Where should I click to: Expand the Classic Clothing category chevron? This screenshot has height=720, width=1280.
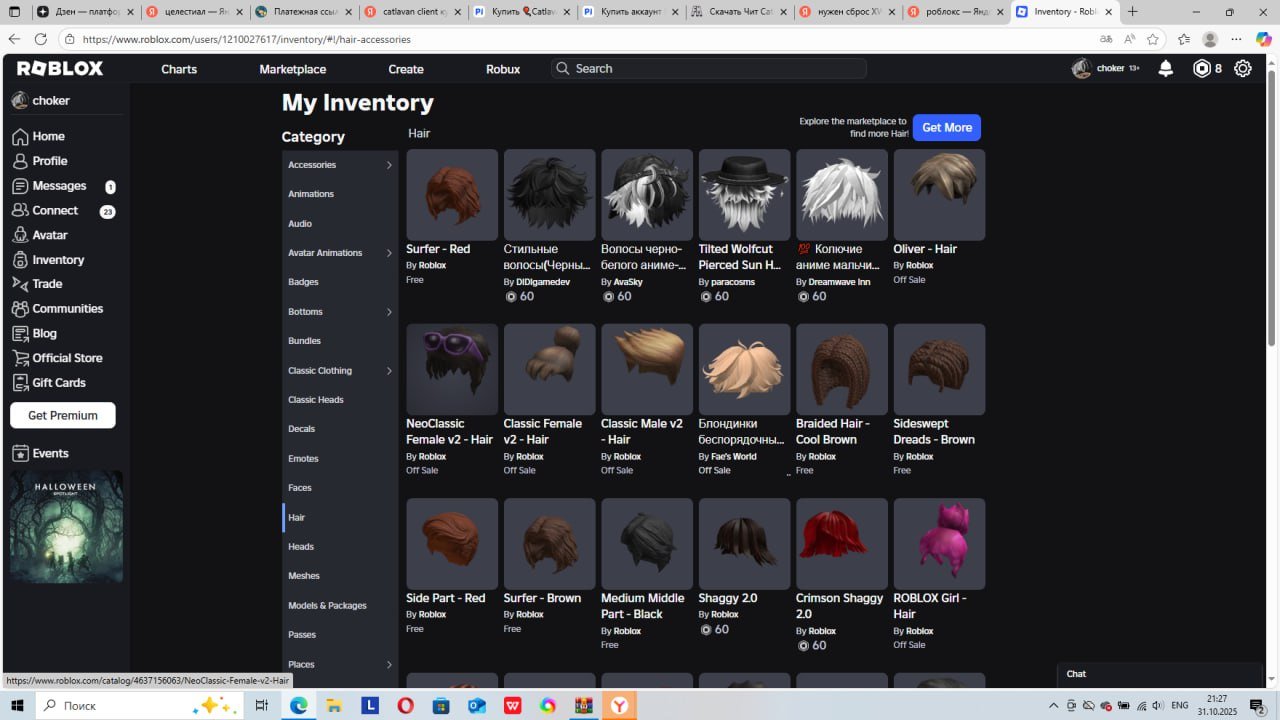[389, 371]
